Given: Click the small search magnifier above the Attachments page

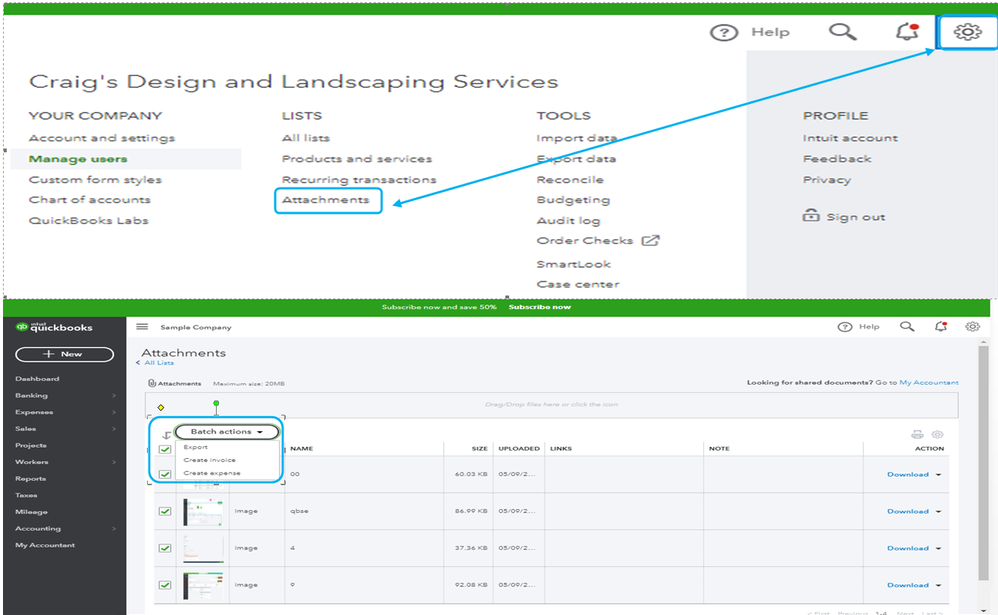Looking at the screenshot, I should point(907,327).
